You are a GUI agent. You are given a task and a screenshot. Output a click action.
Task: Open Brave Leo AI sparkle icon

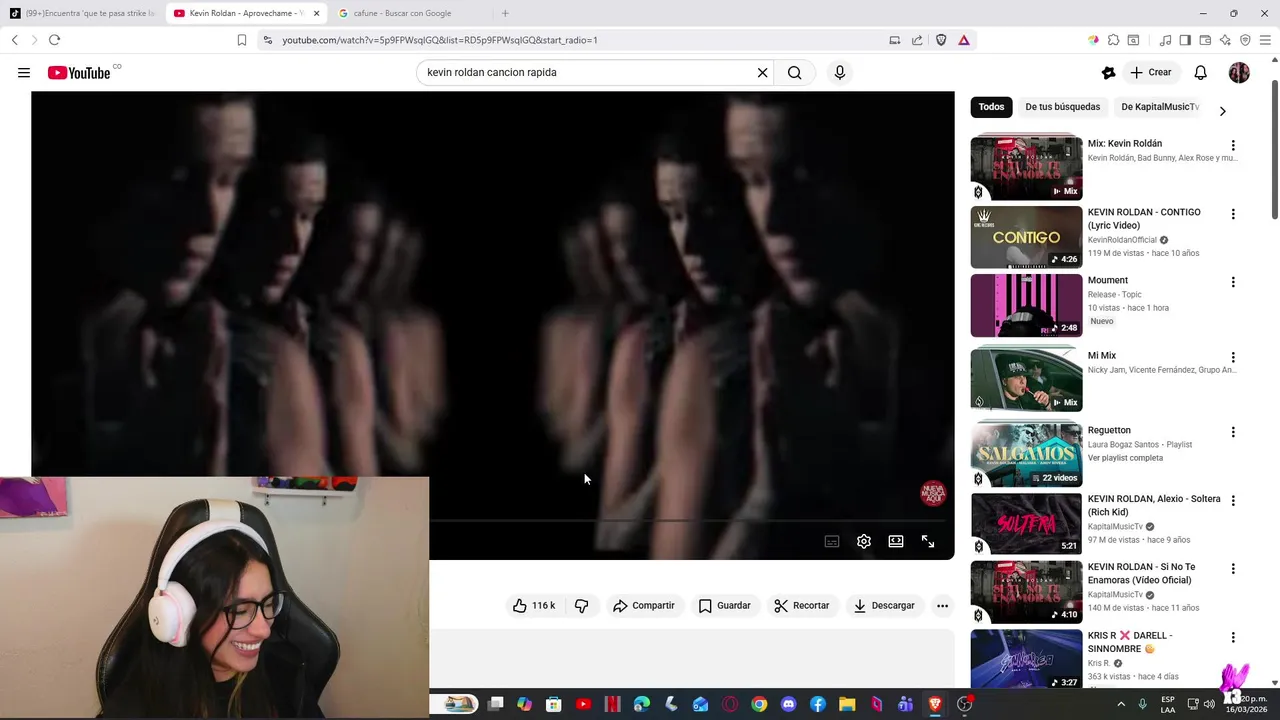coord(1225,40)
